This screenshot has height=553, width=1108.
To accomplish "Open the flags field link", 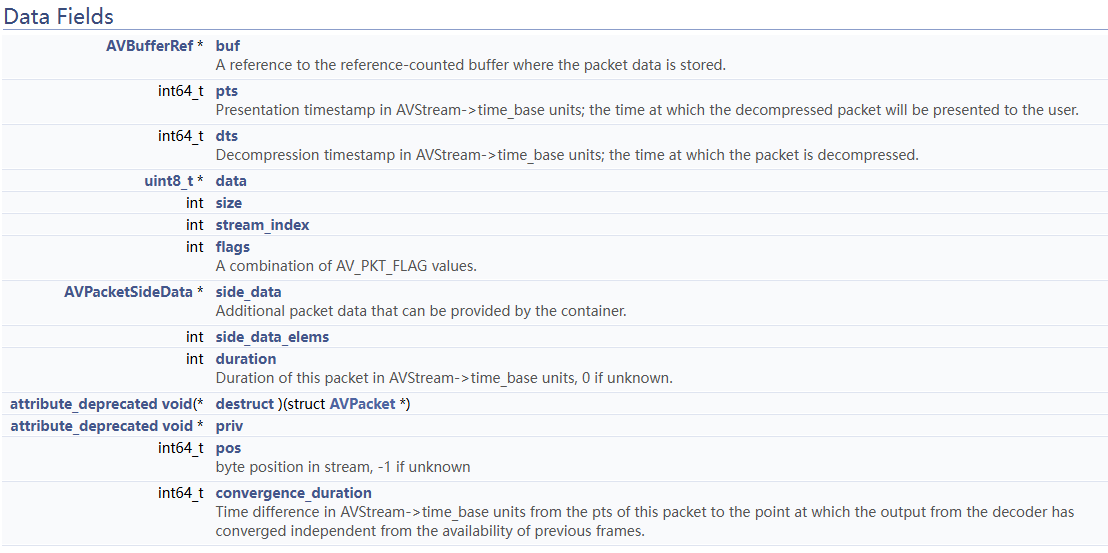I will [x=232, y=247].
